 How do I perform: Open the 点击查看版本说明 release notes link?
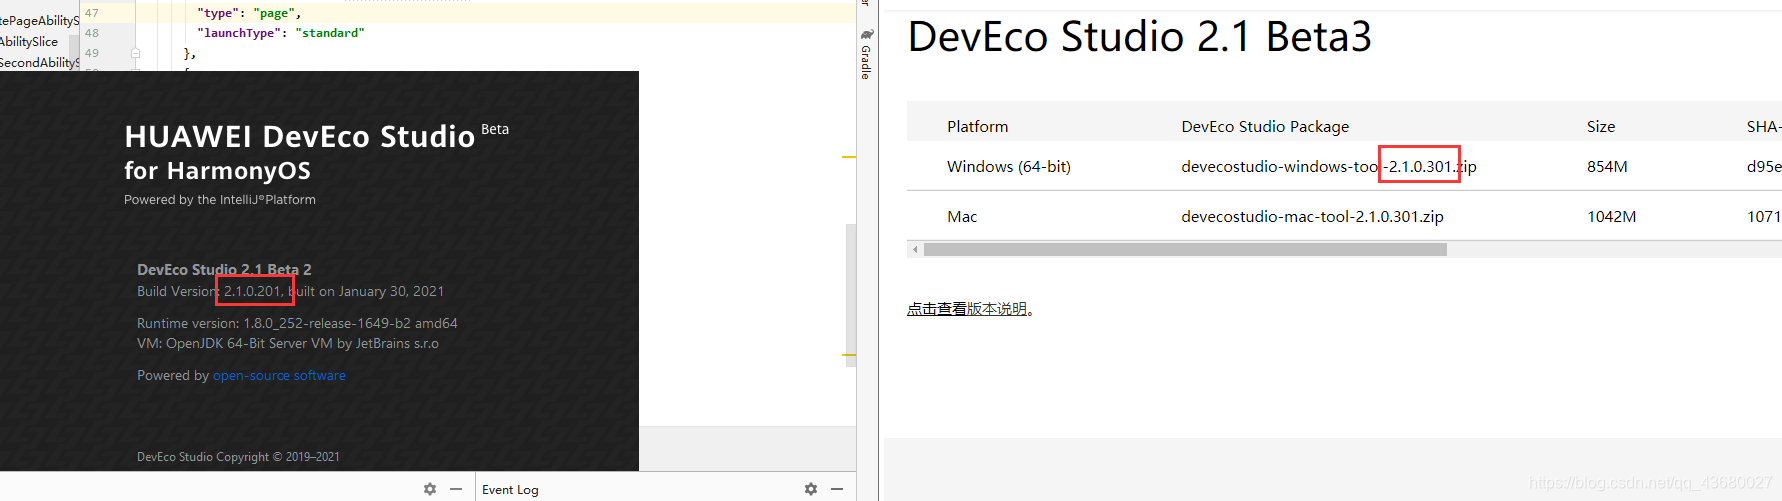(x=967, y=309)
